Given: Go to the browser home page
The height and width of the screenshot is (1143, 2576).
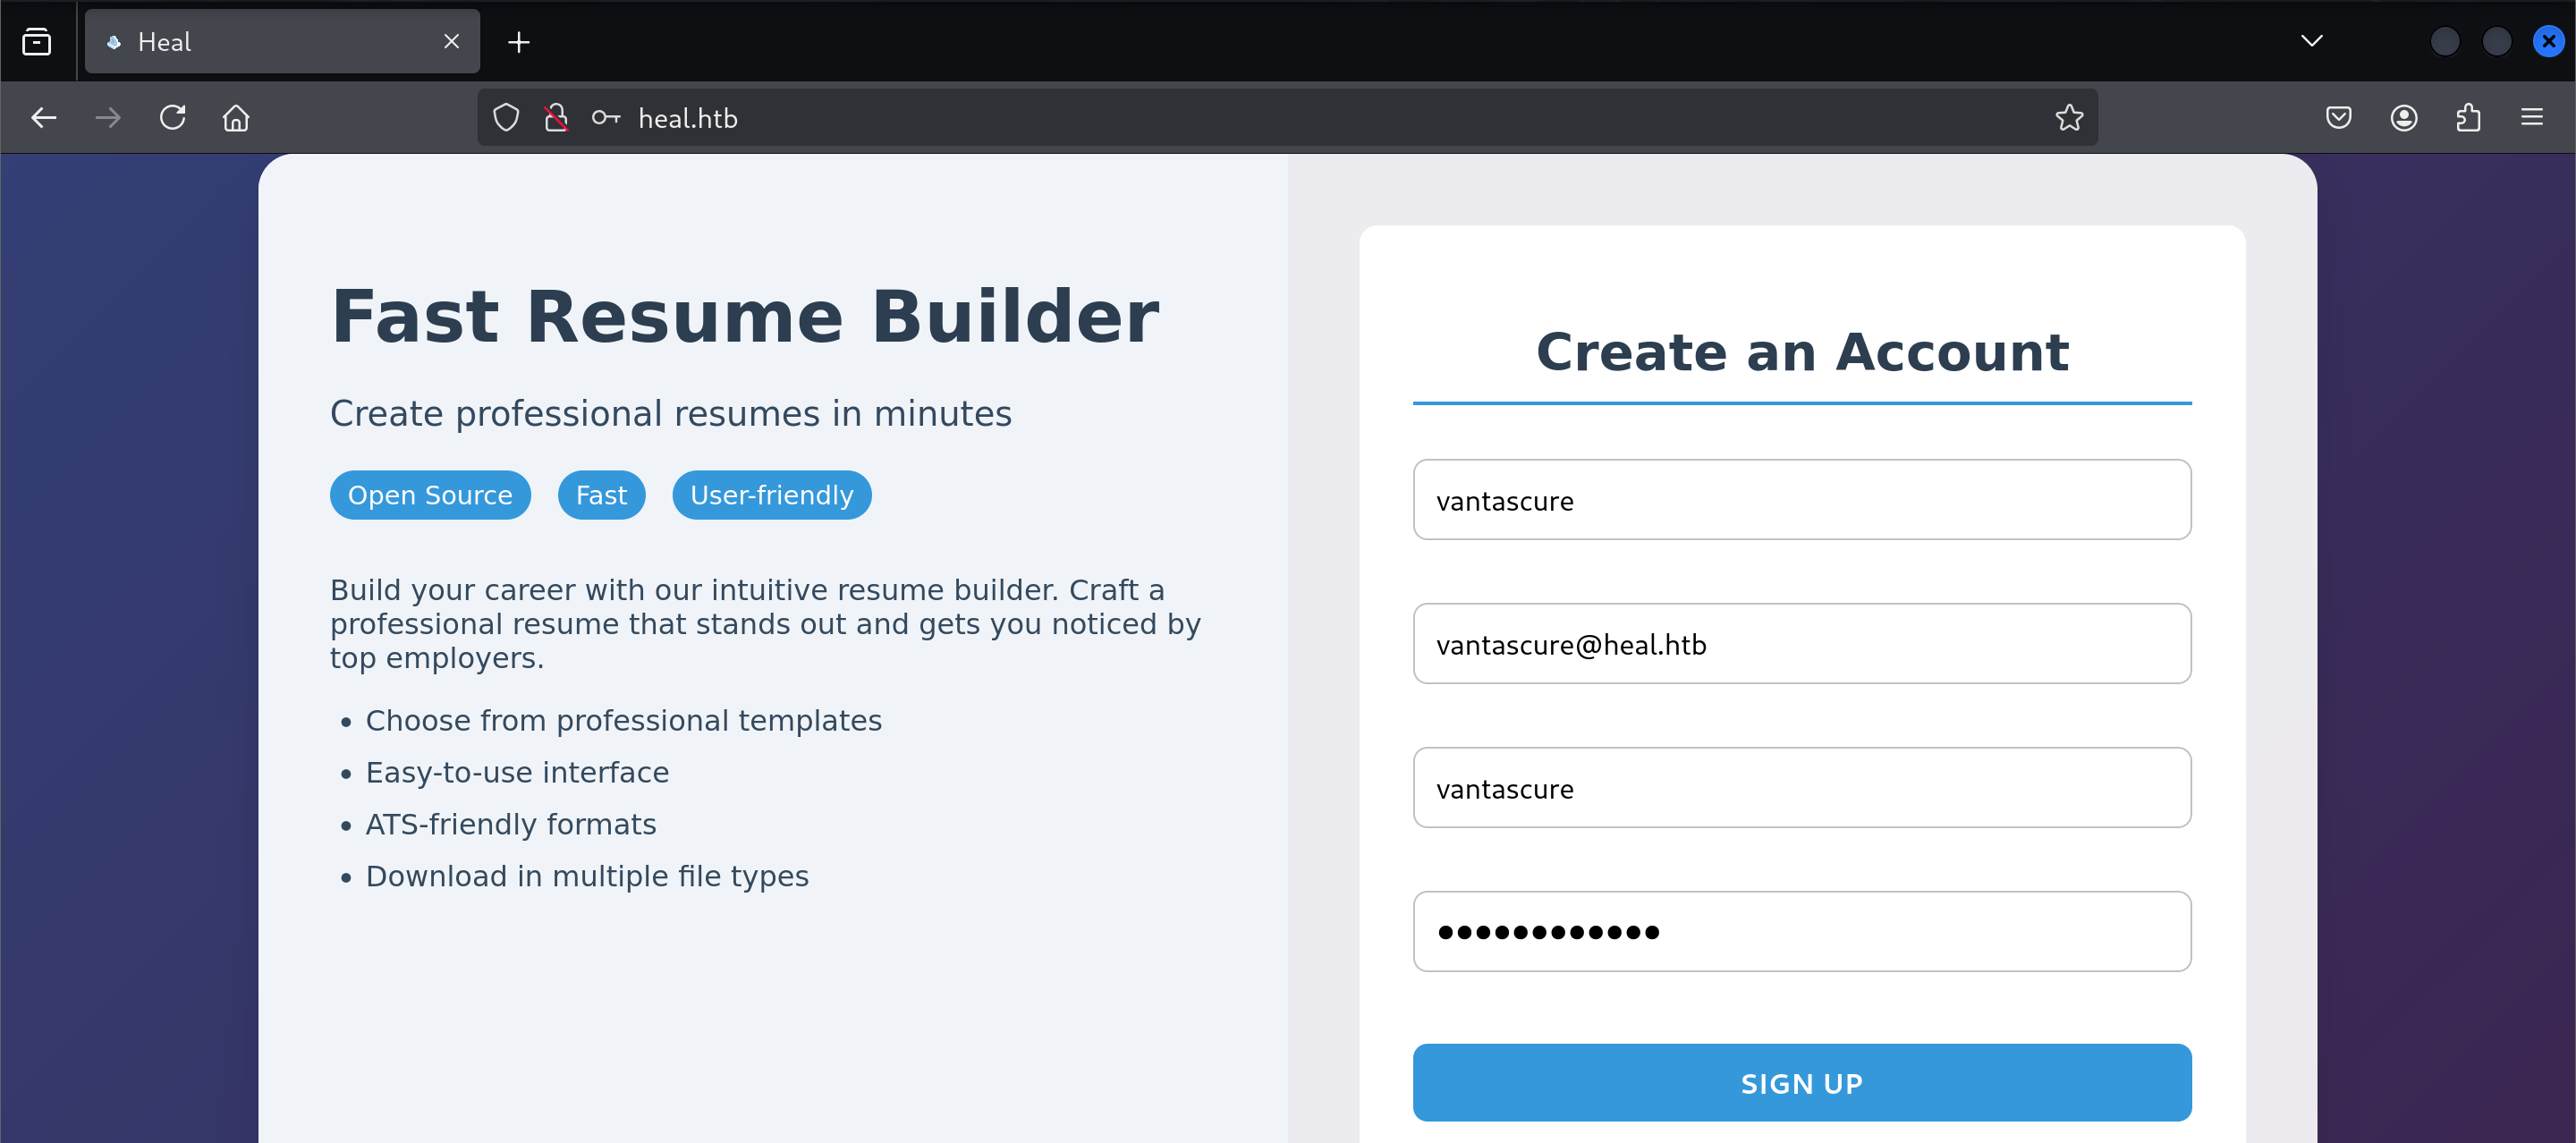Looking at the screenshot, I should (x=236, y=118).
